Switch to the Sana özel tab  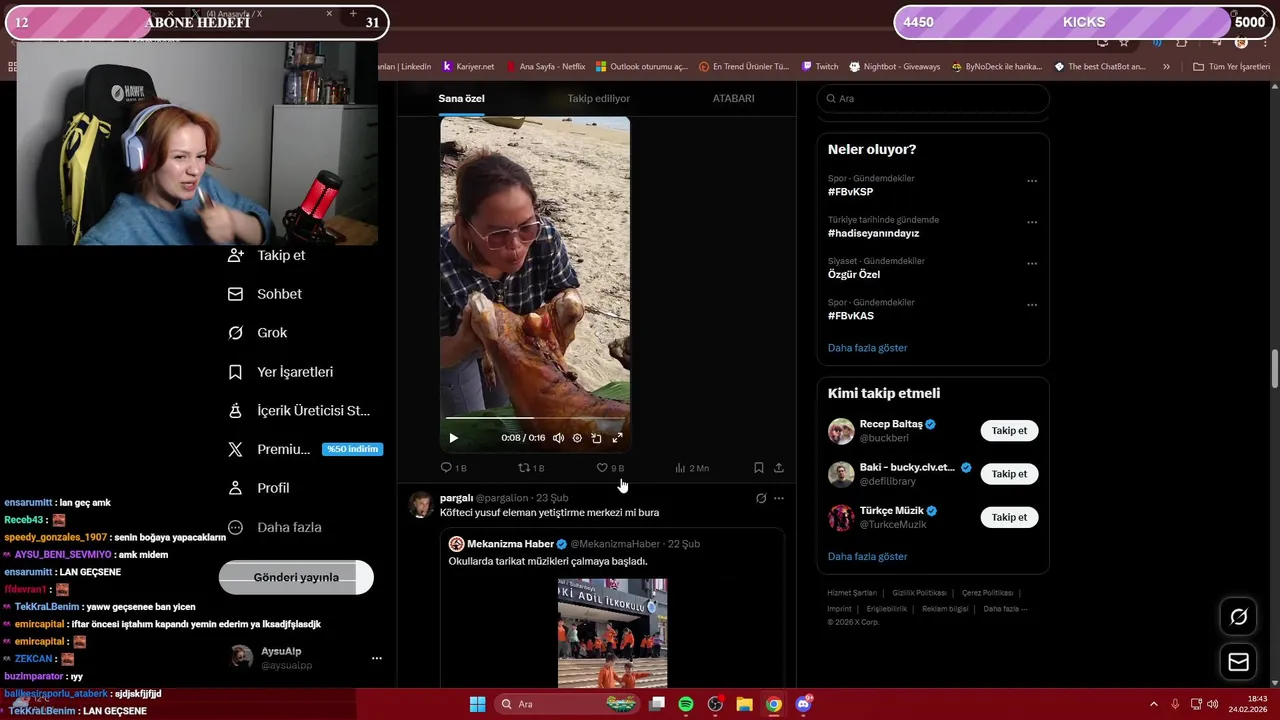[x=461, y=98]
